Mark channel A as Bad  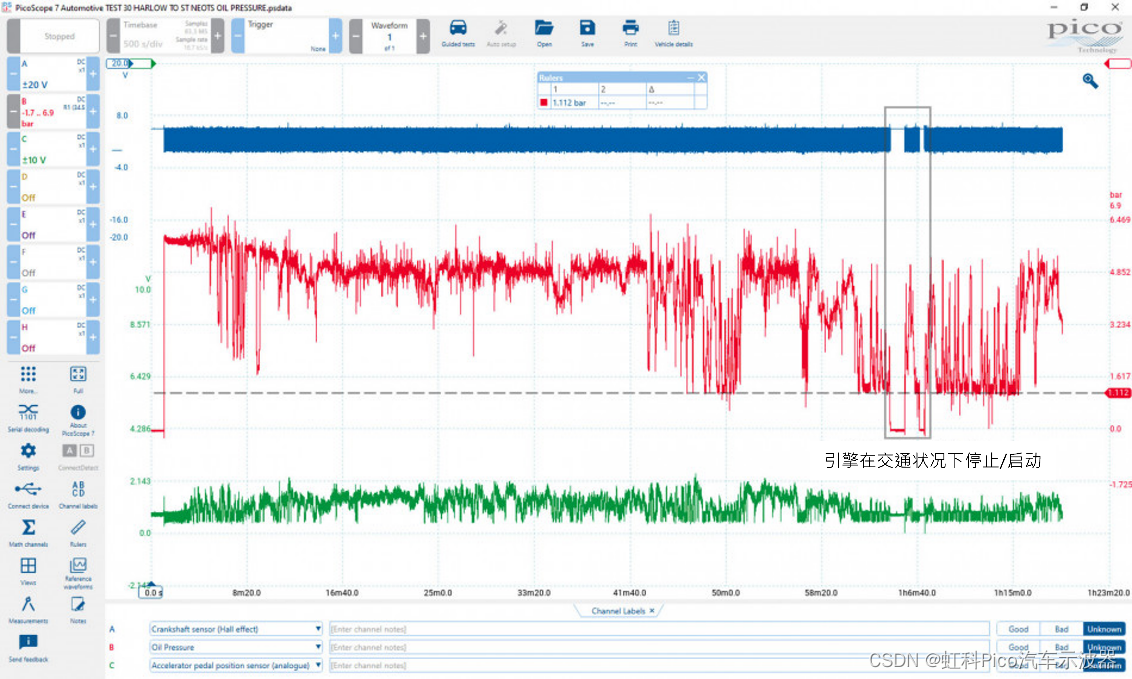[1061, 629]
